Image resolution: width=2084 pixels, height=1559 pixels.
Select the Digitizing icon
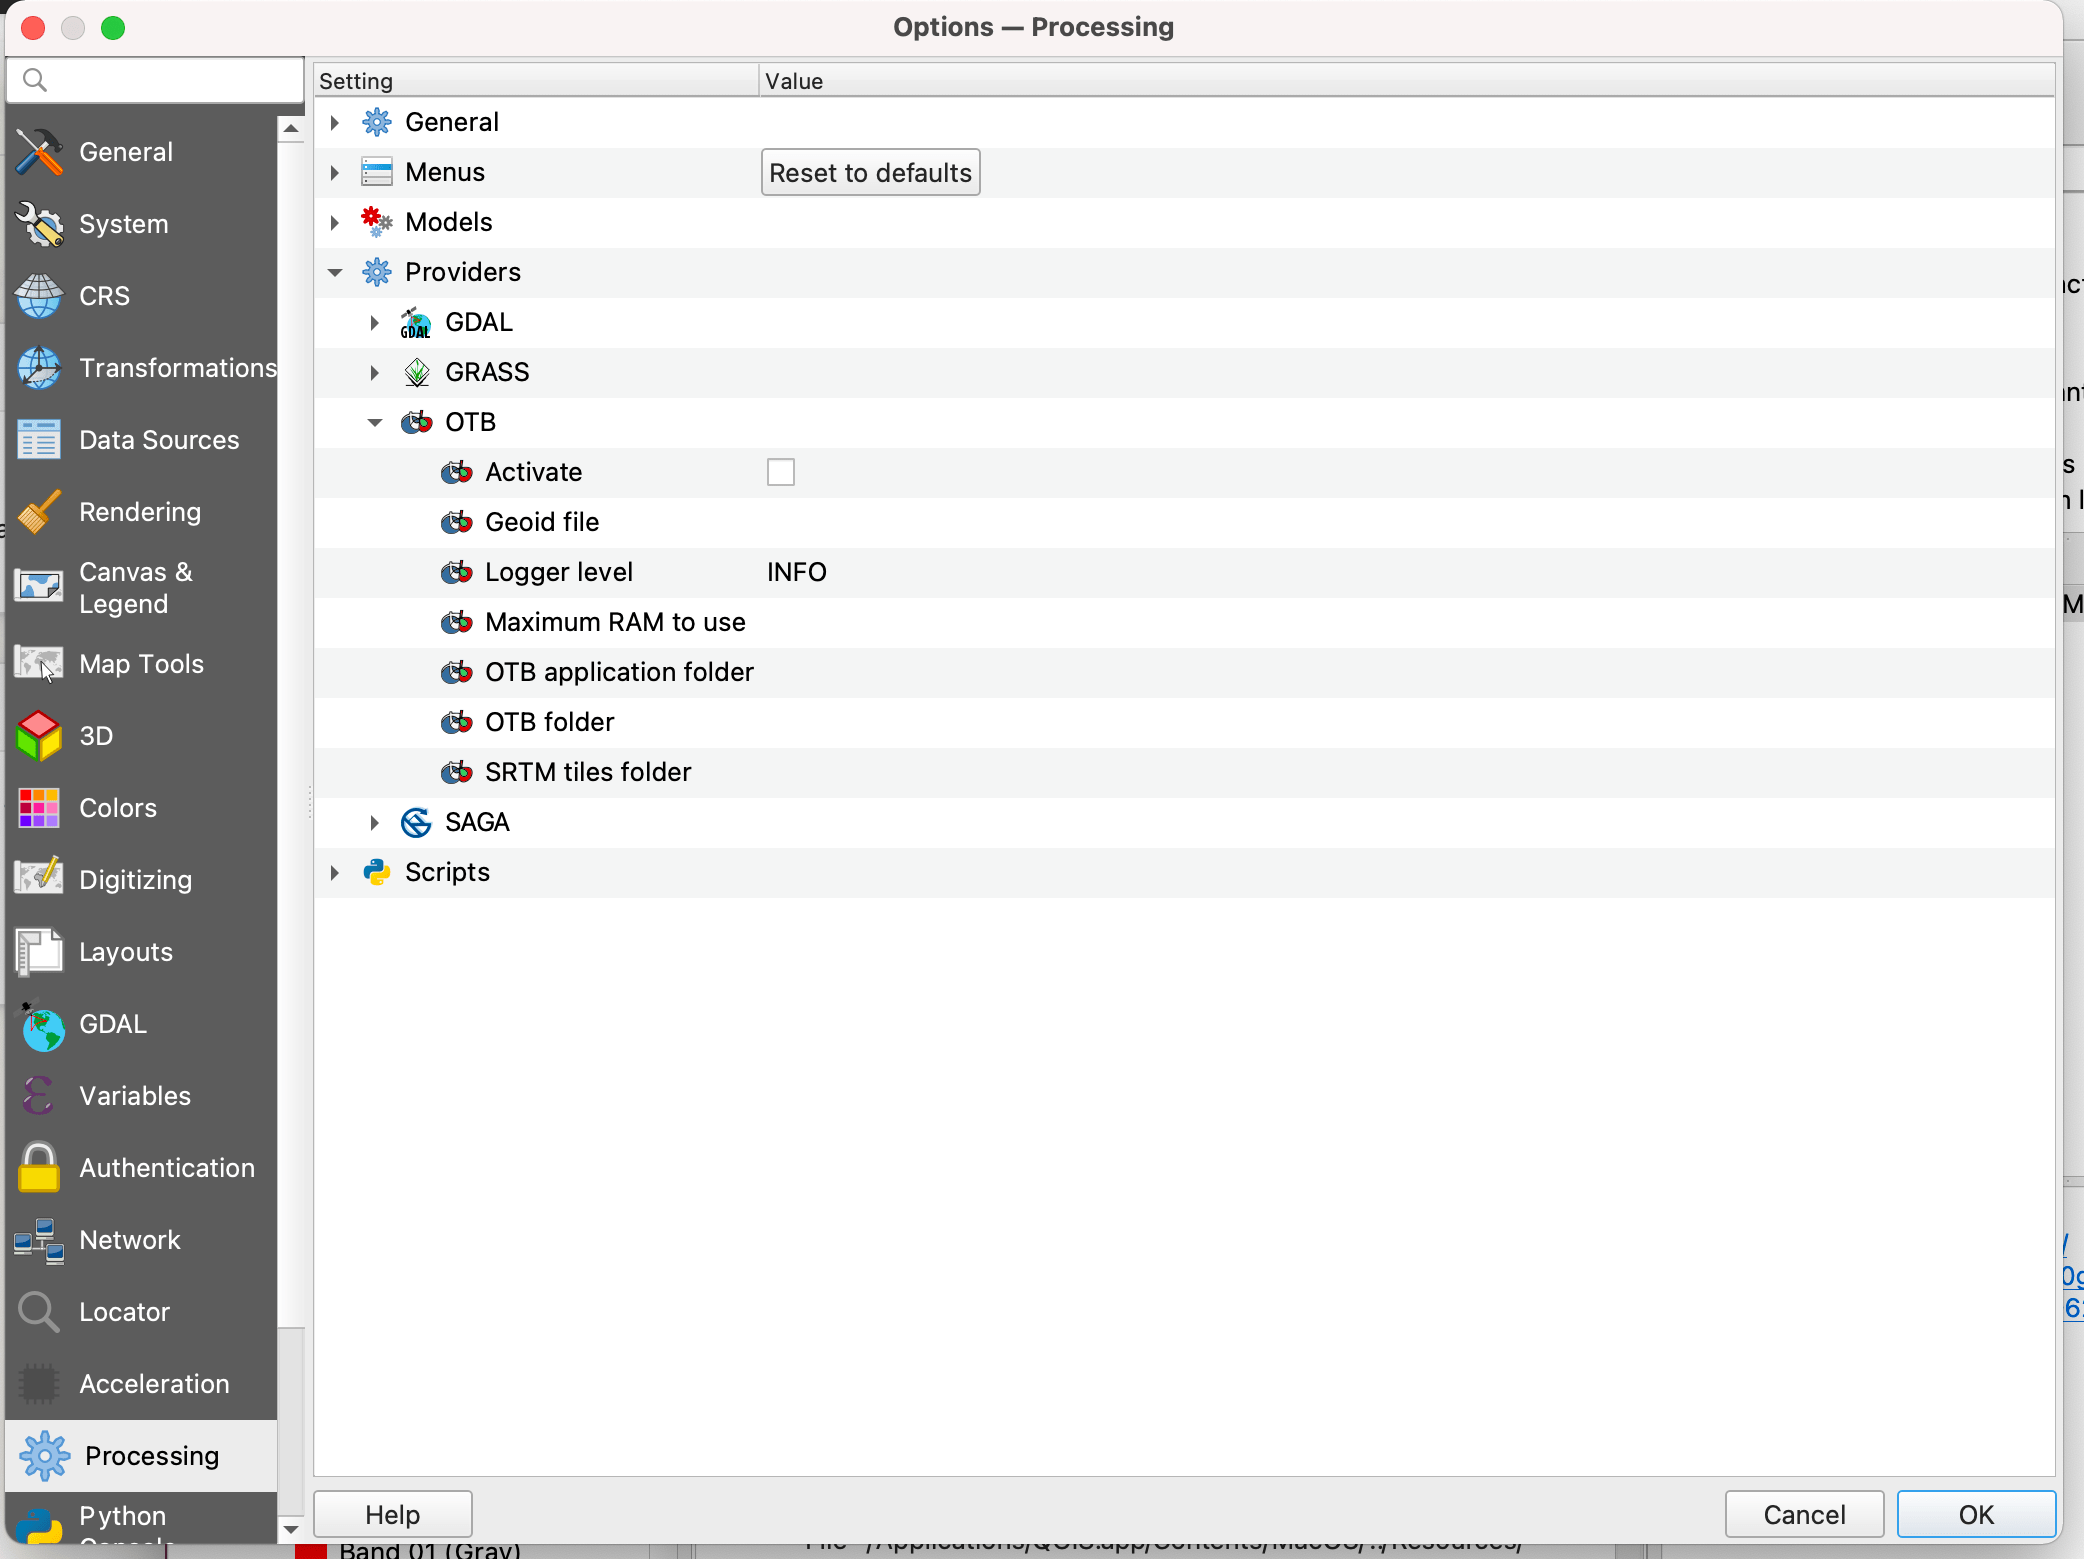(39, 878)
